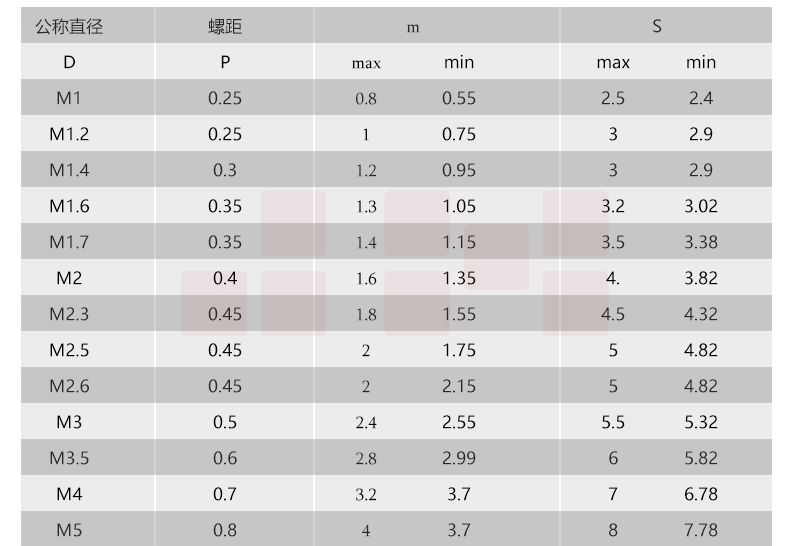The width and height of the screenshot is (790, 546).
Task: Click the 2.55 m min value for M3
Action: pos(459,422)
